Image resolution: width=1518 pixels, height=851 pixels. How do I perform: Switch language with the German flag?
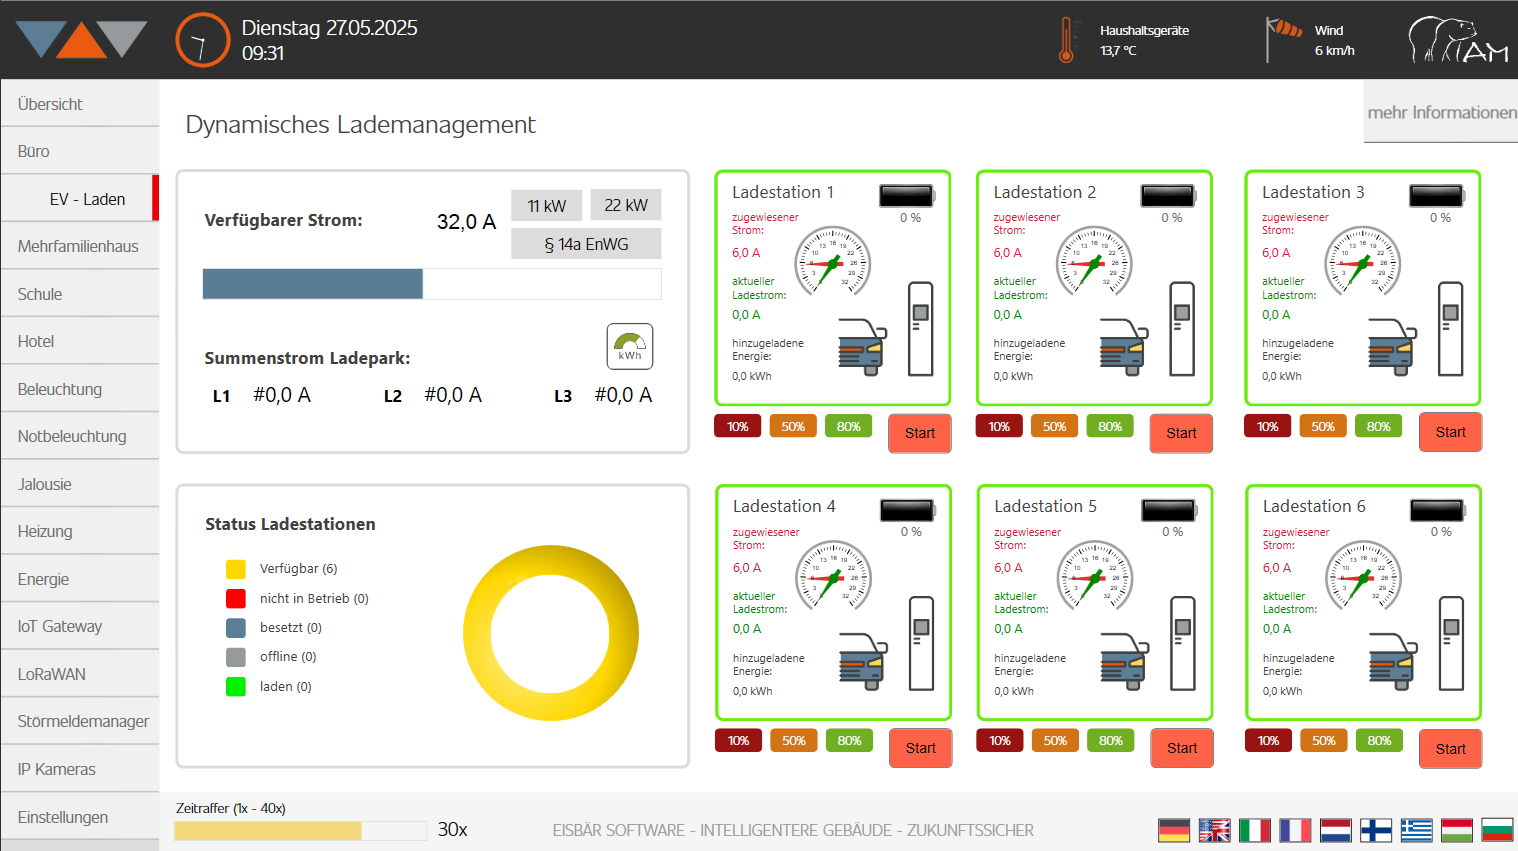tap(1174, 830)
